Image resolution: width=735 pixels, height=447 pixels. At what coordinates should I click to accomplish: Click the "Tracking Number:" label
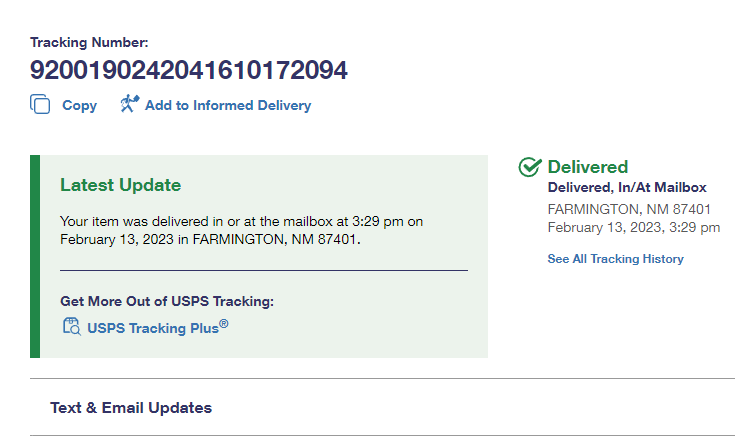click(x=89, y=42)
